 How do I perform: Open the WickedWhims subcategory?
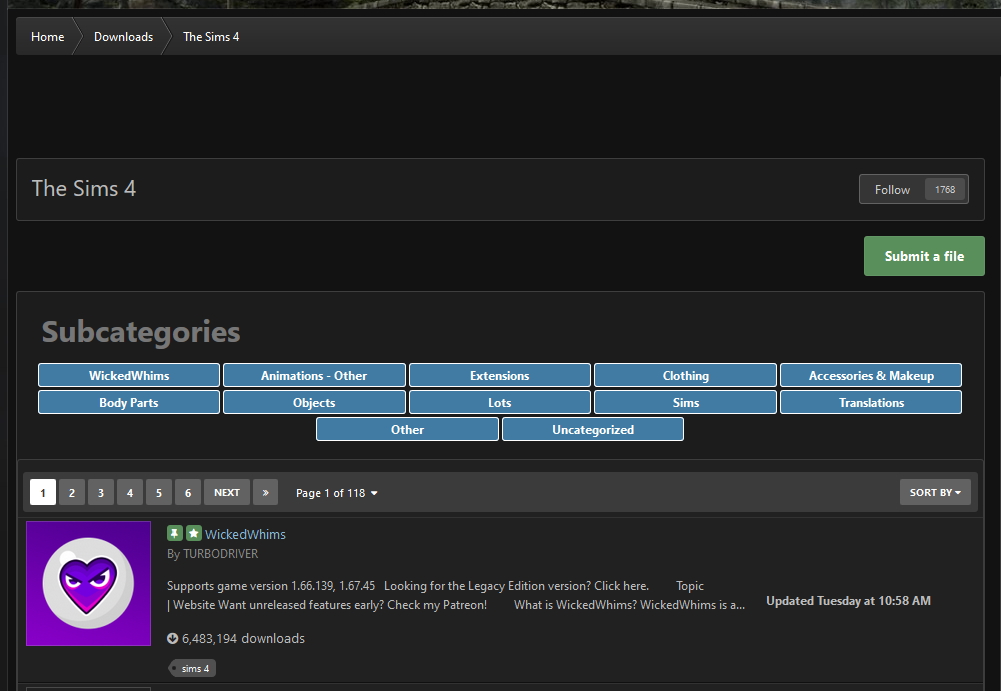[129, 376]
